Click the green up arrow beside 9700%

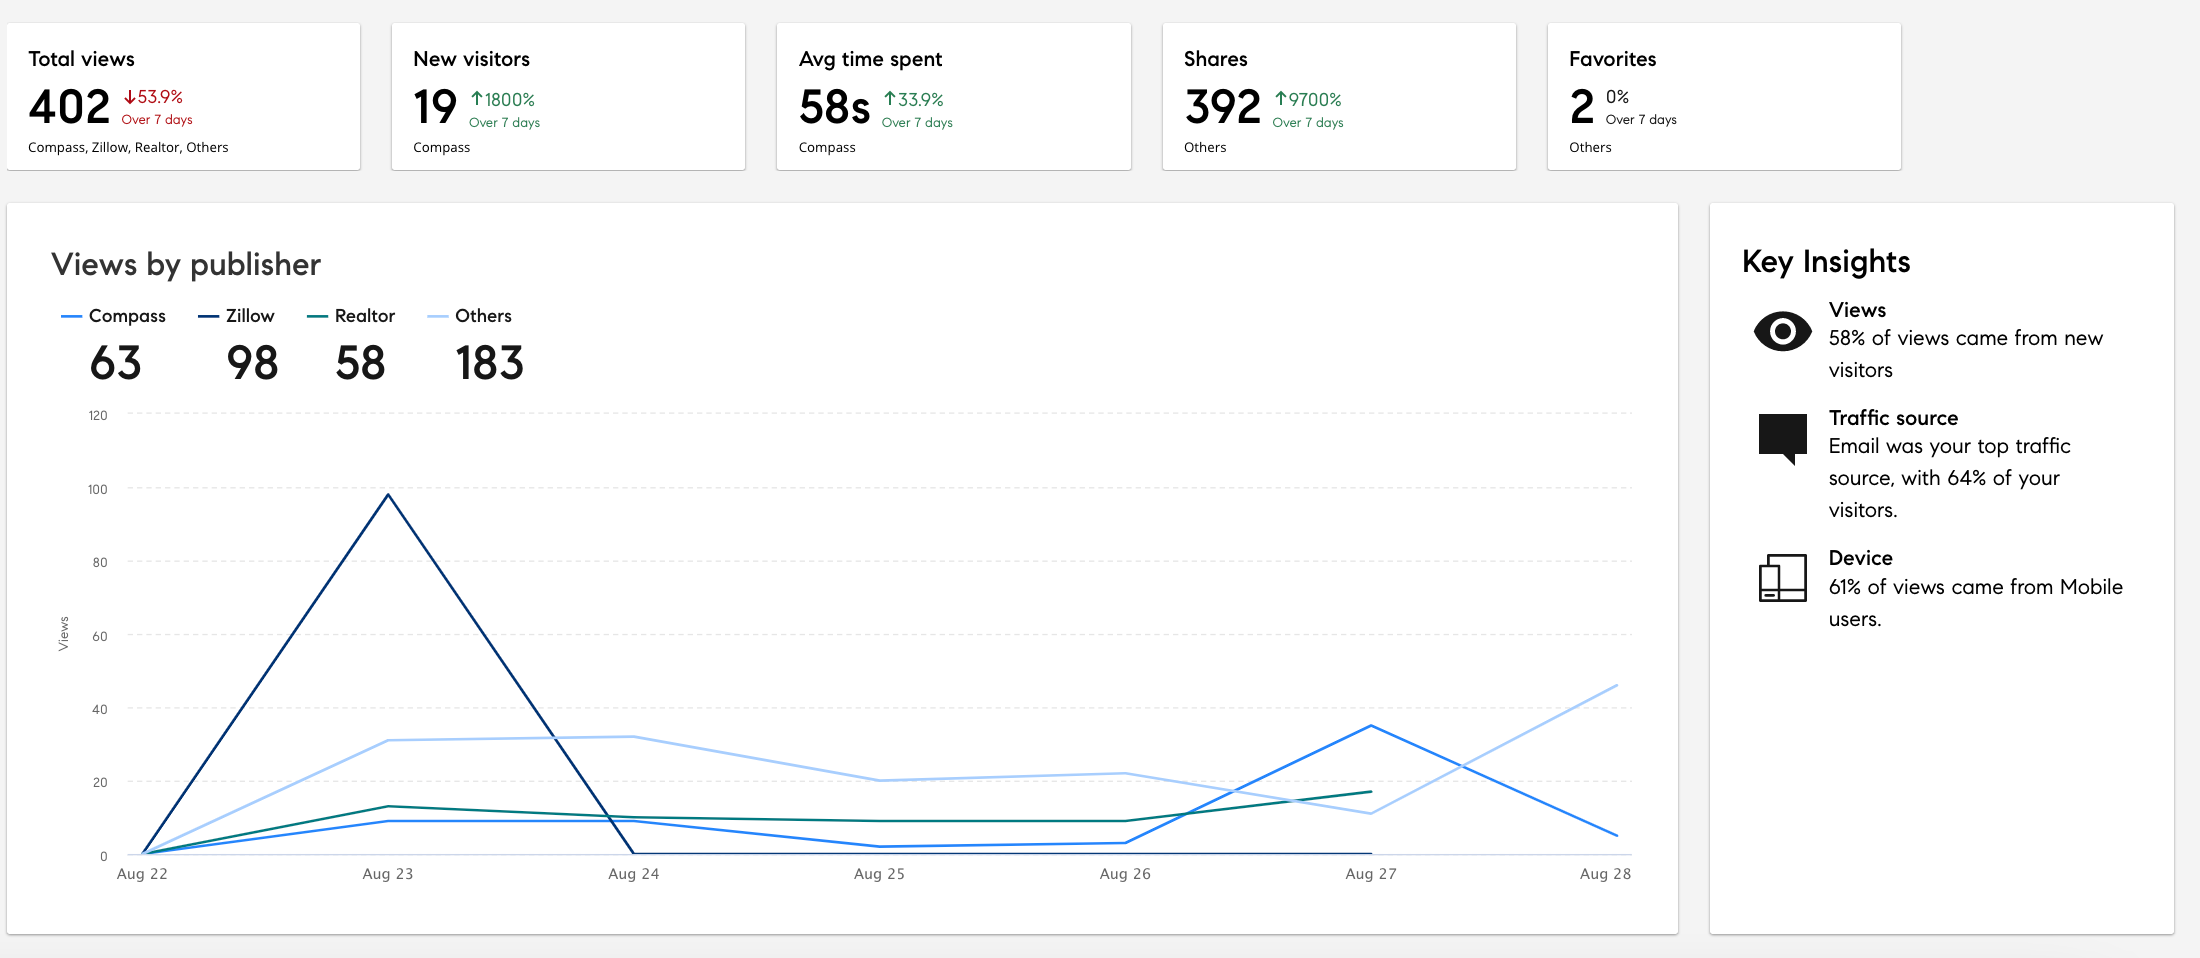(x=1280, y=99)
